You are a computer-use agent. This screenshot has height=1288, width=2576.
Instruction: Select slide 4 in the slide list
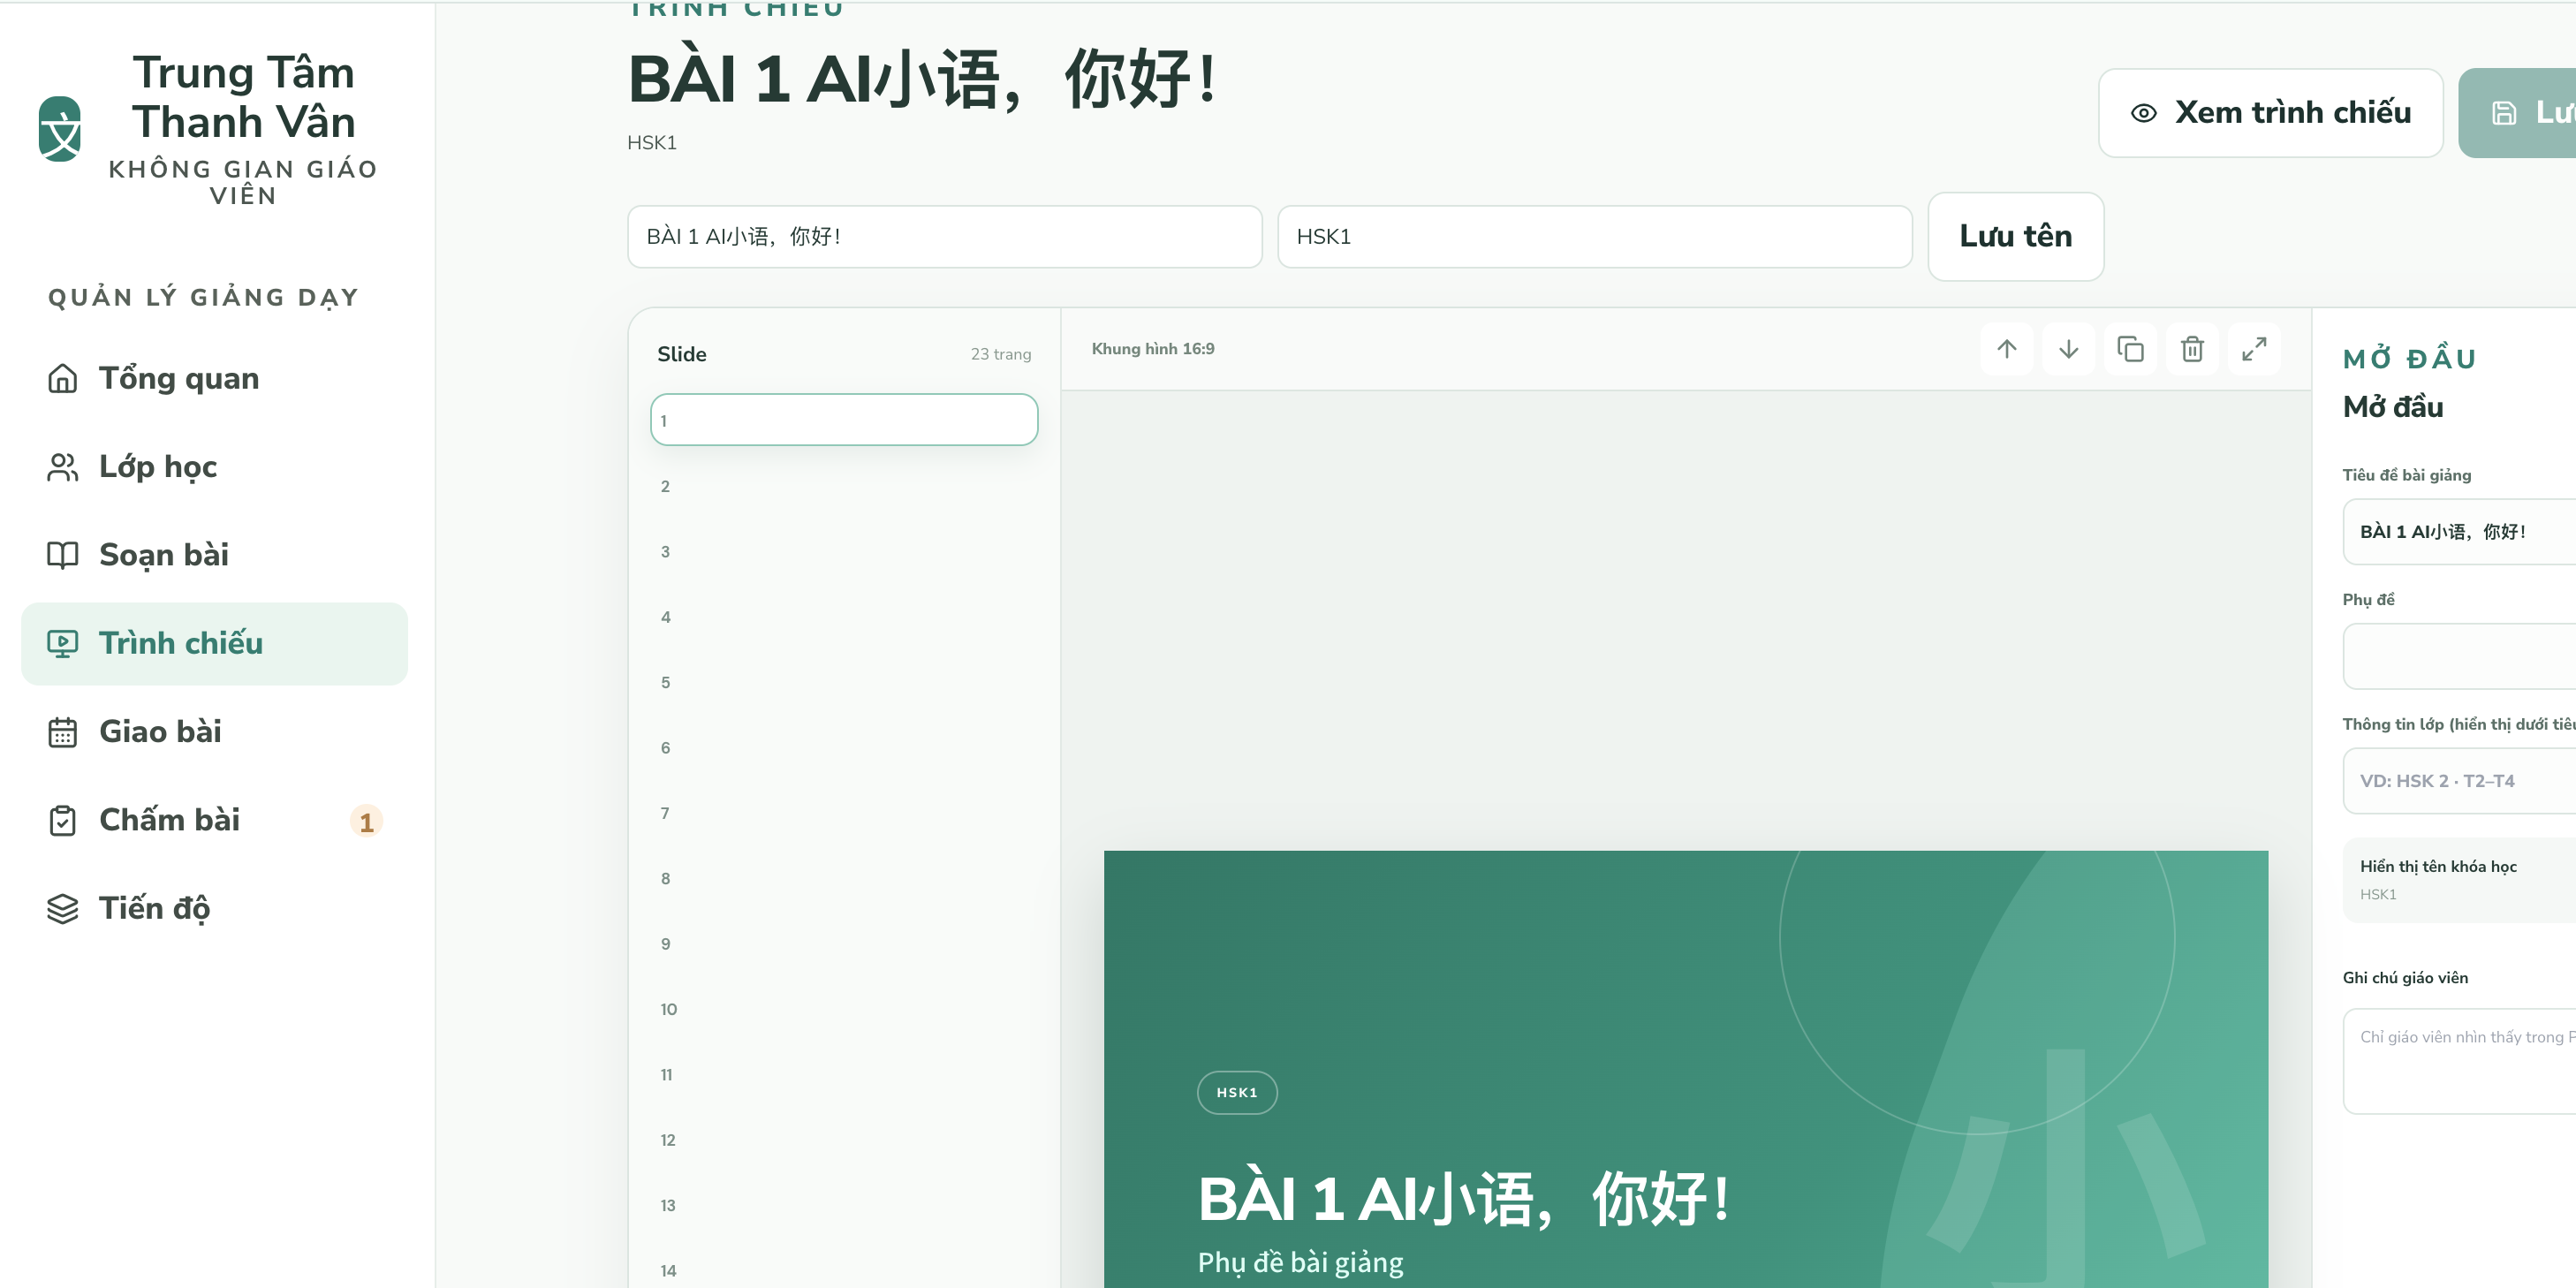click(x=844, y=617)
